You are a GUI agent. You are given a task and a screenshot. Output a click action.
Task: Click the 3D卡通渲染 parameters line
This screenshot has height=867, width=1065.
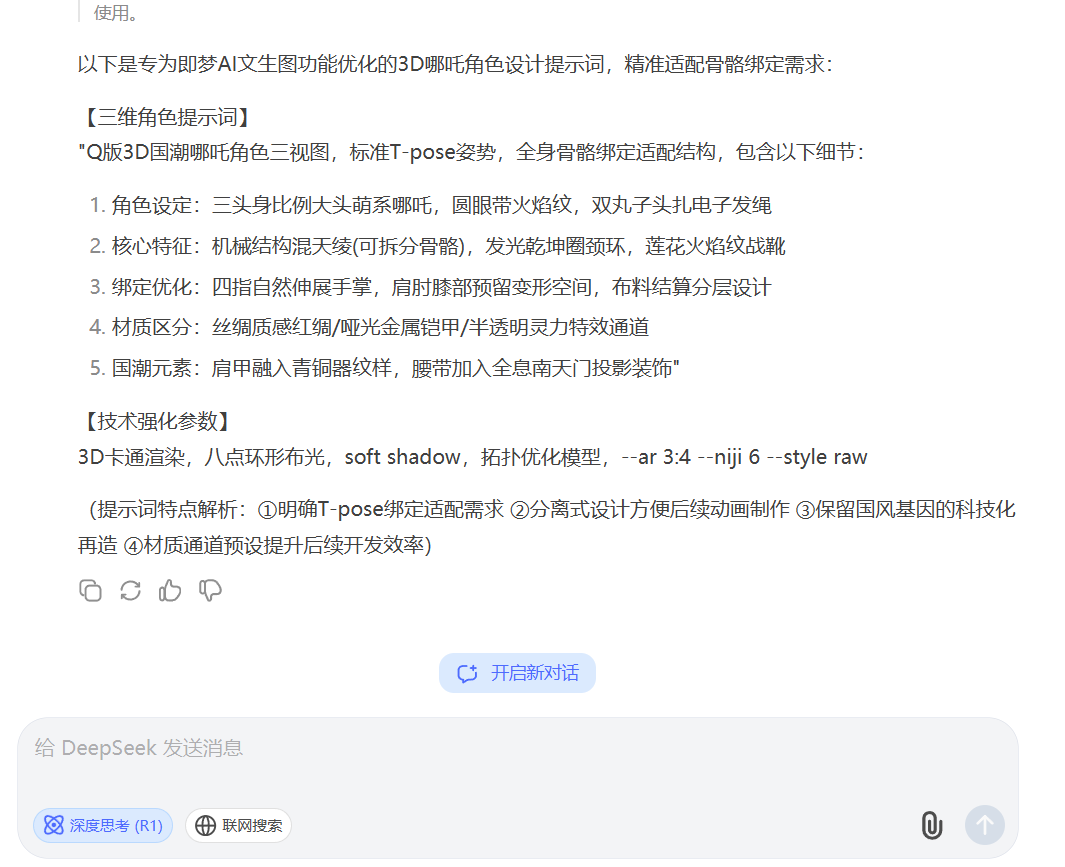[473, 457]
